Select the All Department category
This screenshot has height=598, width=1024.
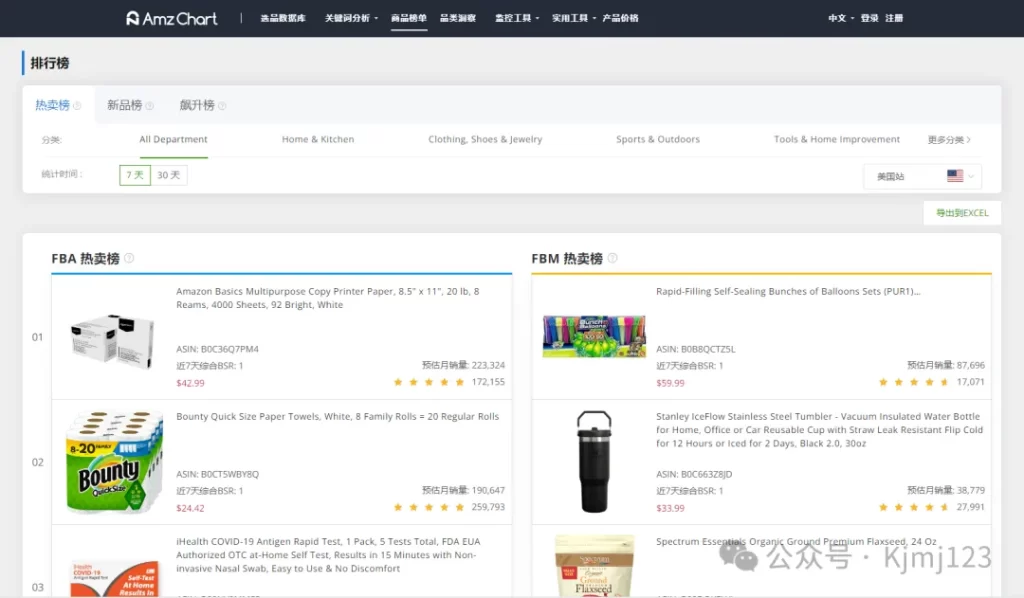click(173, 139)
